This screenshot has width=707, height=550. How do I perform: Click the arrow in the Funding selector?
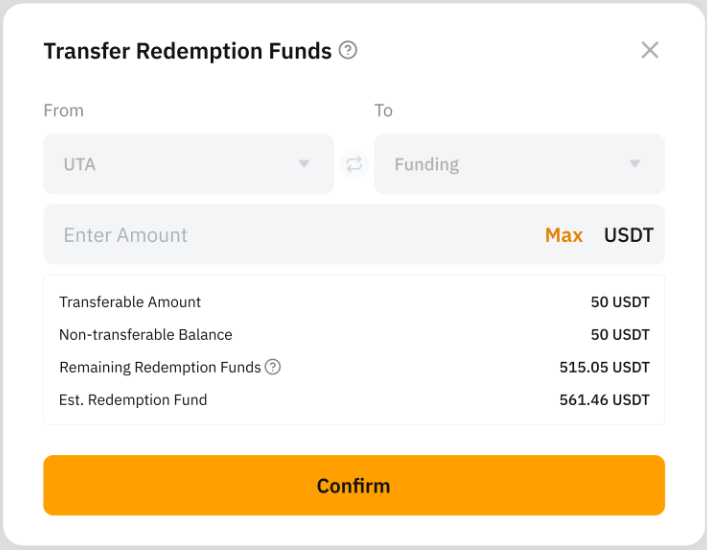pos(635,164)
